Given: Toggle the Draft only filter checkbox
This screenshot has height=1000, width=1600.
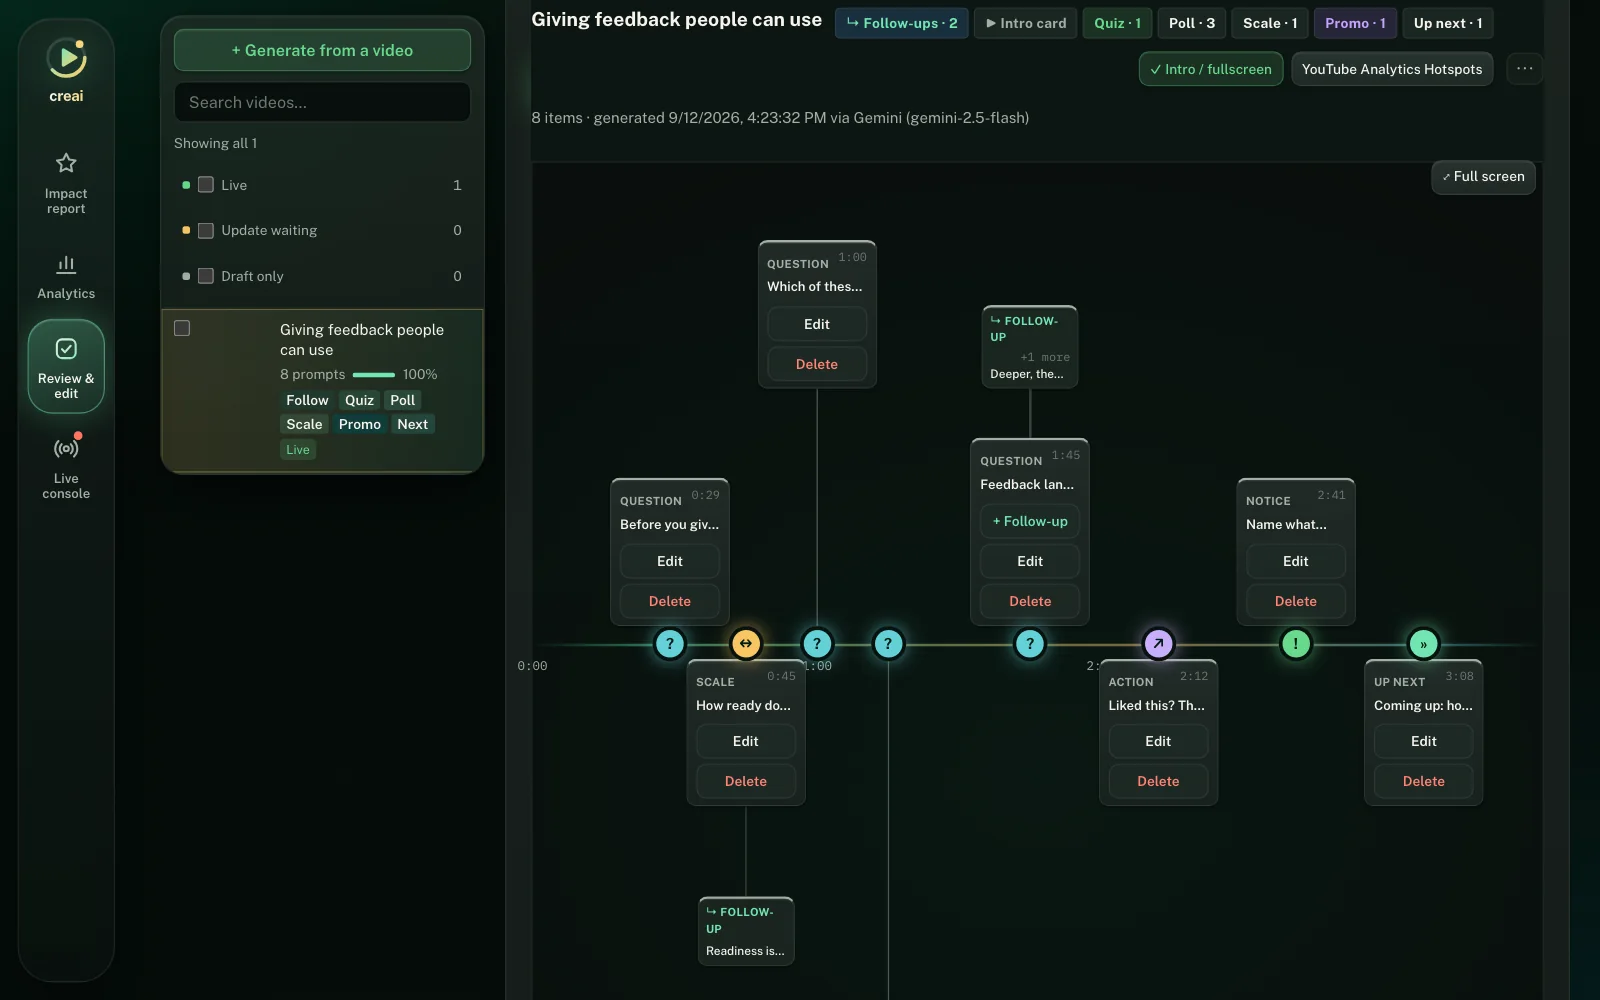Looking at the screenshot, I should [206, 276].
